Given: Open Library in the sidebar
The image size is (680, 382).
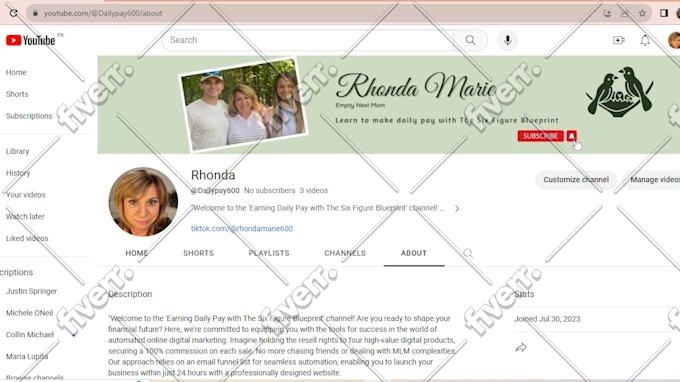Looking at the screenshot, I should [x=17, y=151].
